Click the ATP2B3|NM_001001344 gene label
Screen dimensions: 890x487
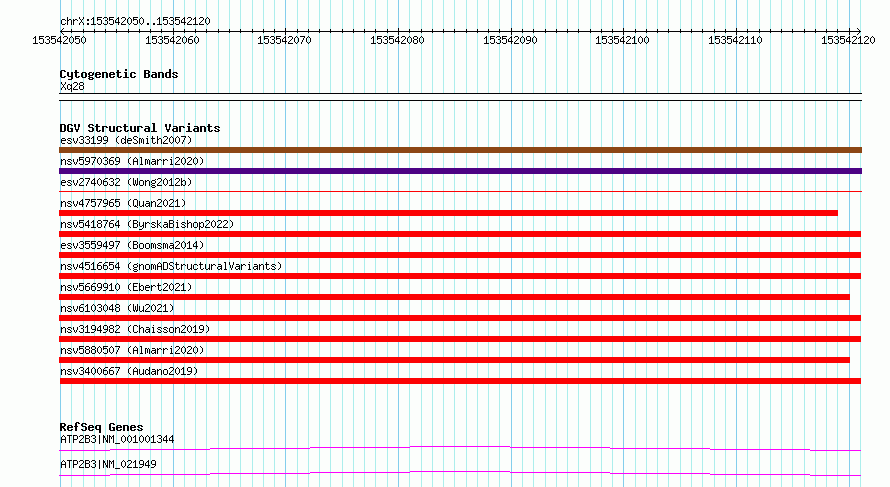click(x=117, y=439)
